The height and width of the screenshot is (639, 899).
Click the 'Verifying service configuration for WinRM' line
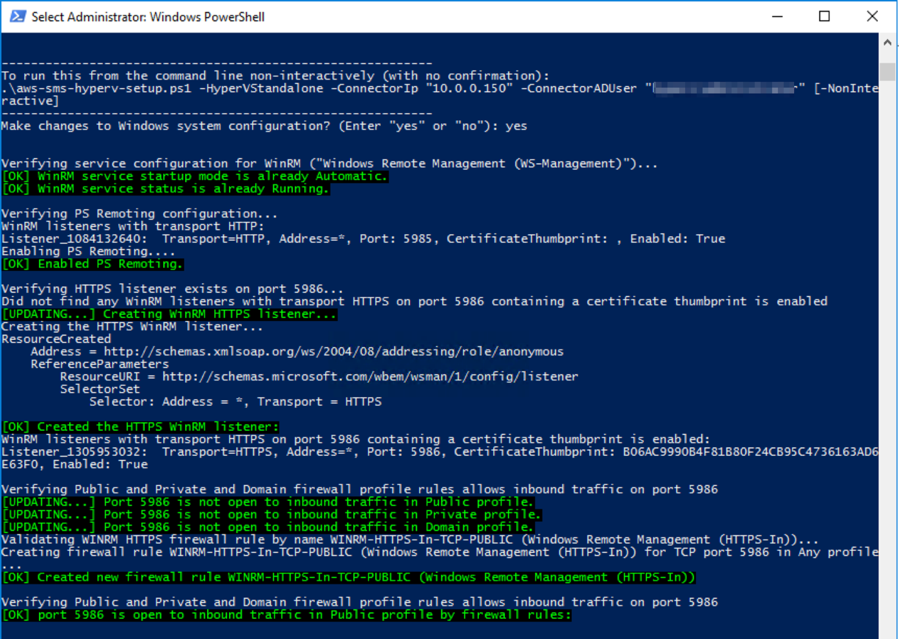tap(330, 164)
